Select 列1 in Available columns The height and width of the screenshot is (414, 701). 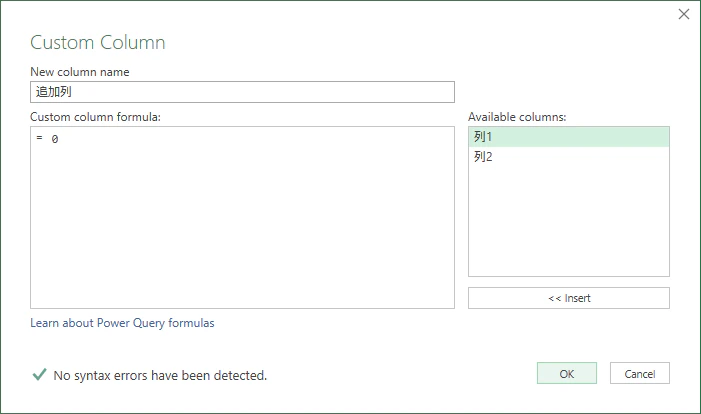pos(569,137)
